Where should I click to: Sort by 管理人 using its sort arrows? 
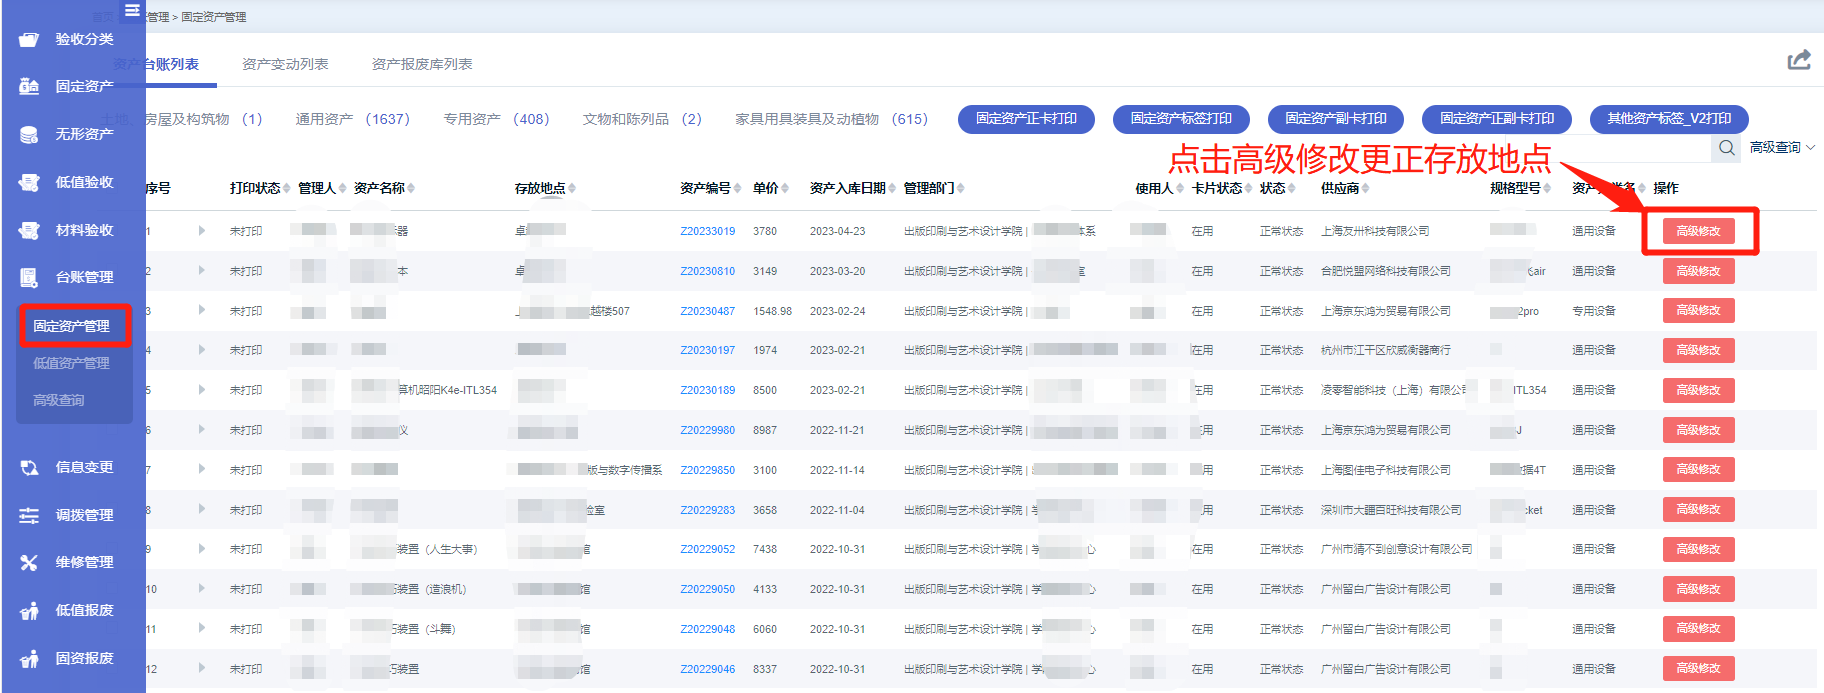pos(343,188)
